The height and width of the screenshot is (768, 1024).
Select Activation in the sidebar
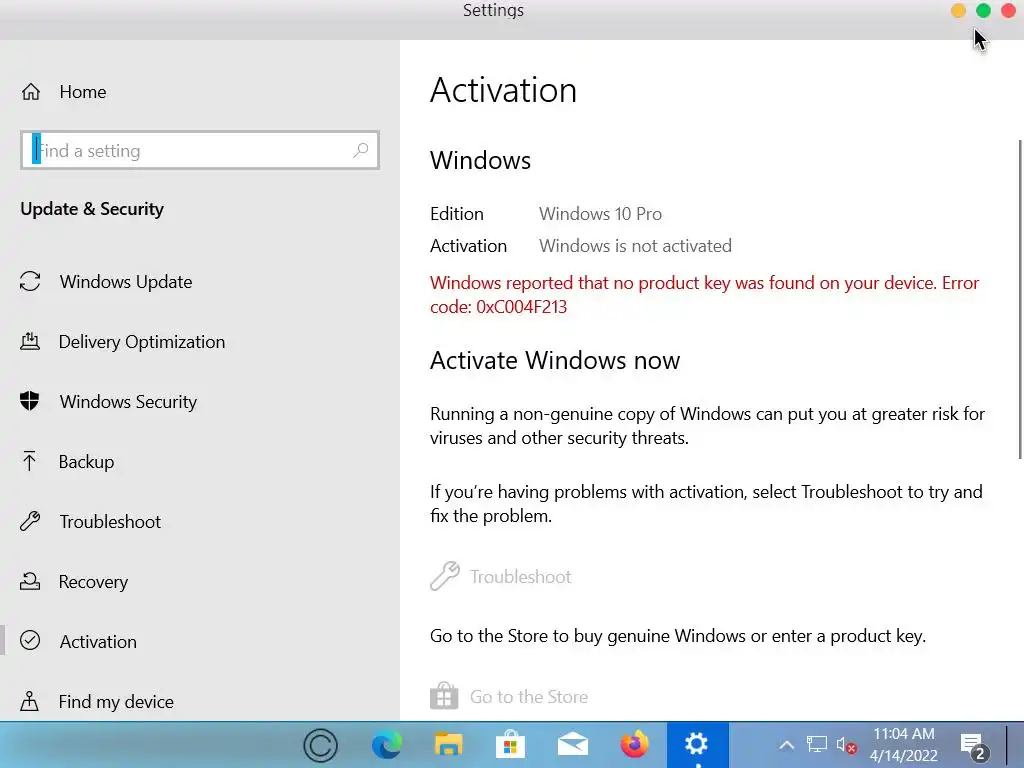200,641
